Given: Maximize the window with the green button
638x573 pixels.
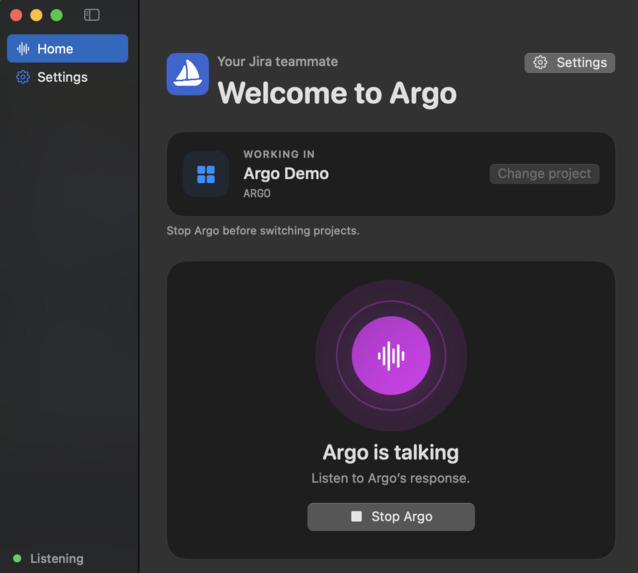Looking at the screenshot, I should (57, 15).
